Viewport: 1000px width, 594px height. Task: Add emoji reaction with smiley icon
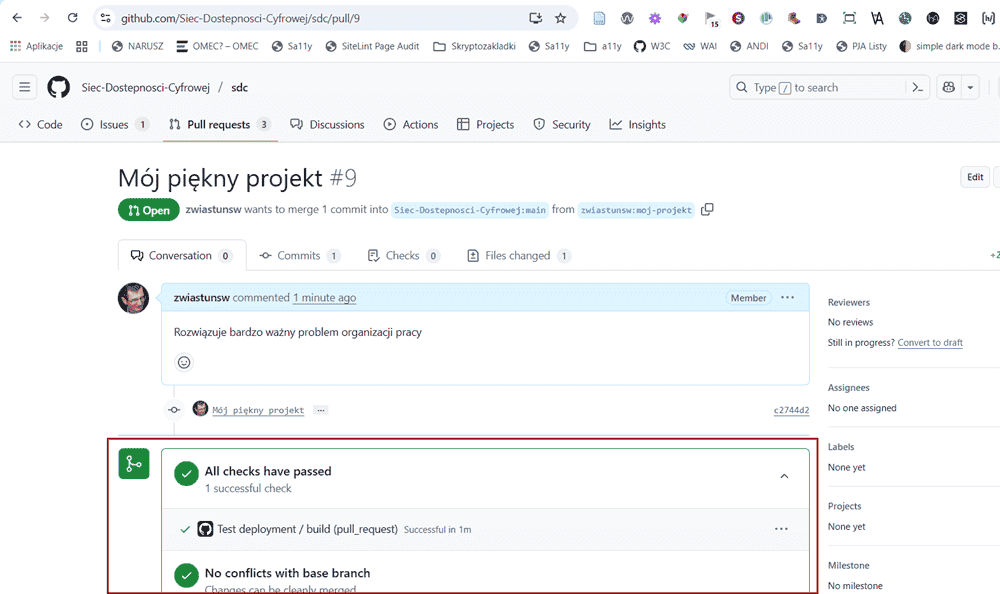tap(184, 362)
